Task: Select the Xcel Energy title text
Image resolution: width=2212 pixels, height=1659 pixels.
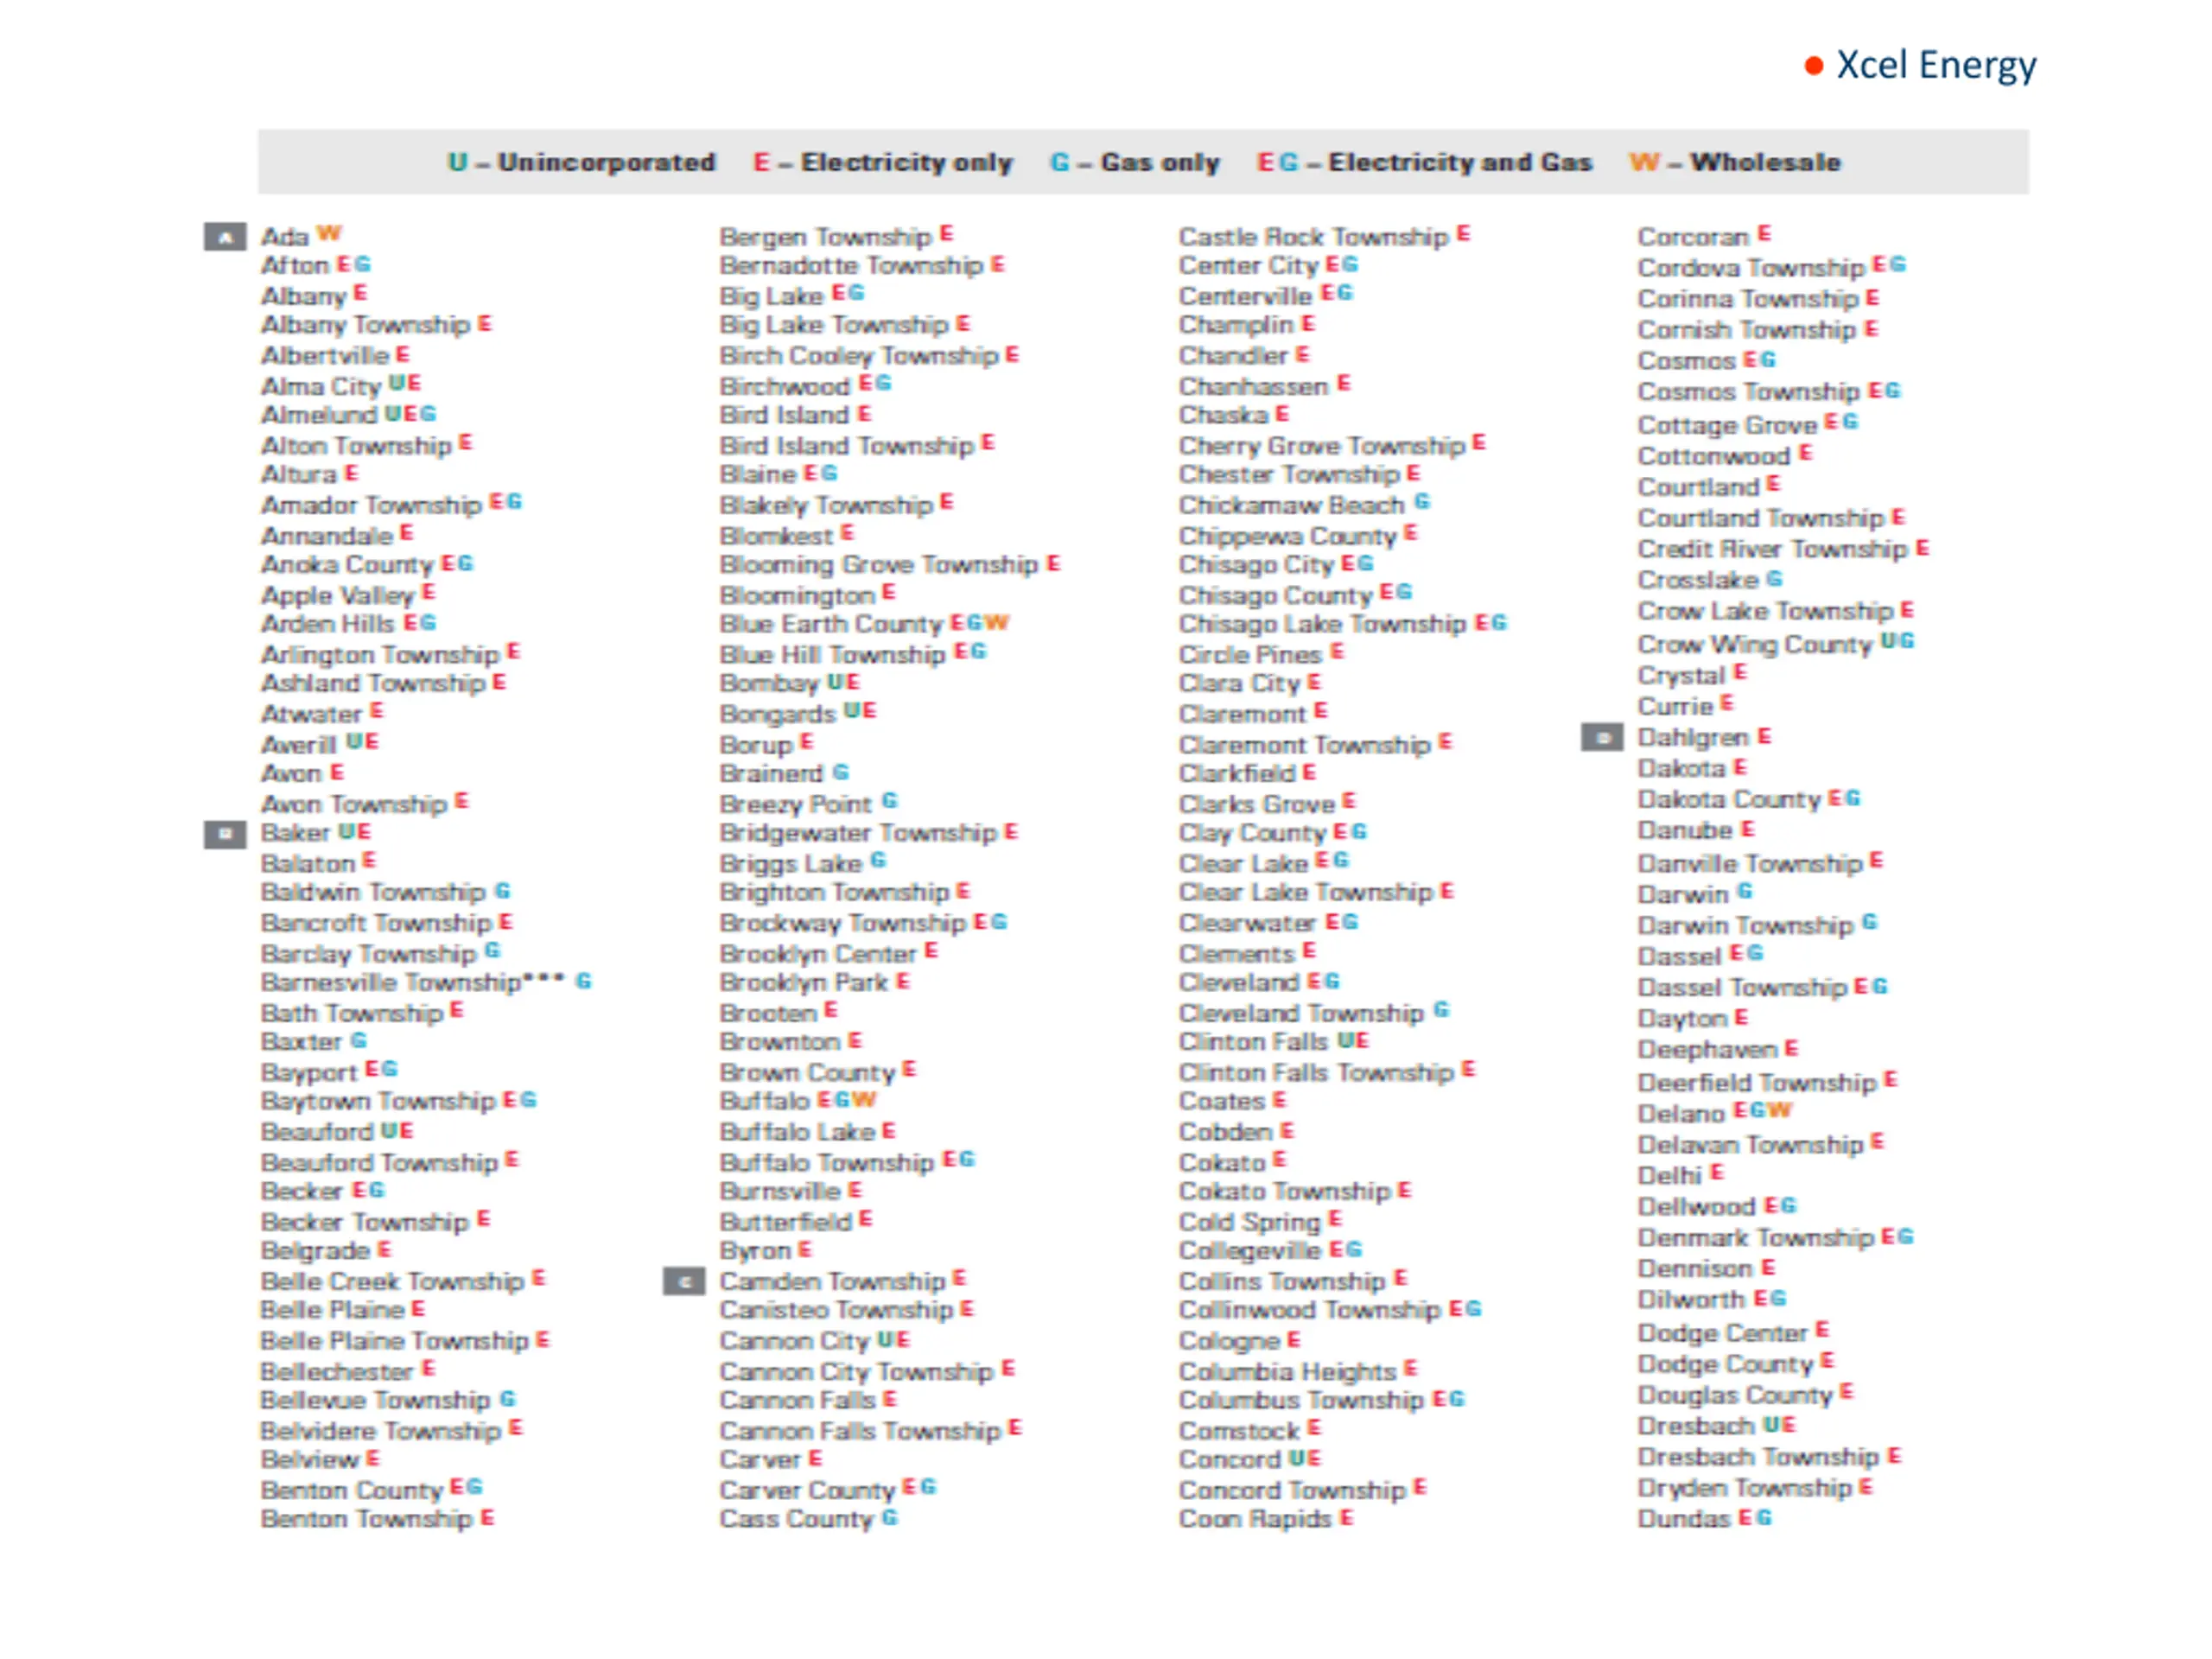Action: (x=1936, y=65)
